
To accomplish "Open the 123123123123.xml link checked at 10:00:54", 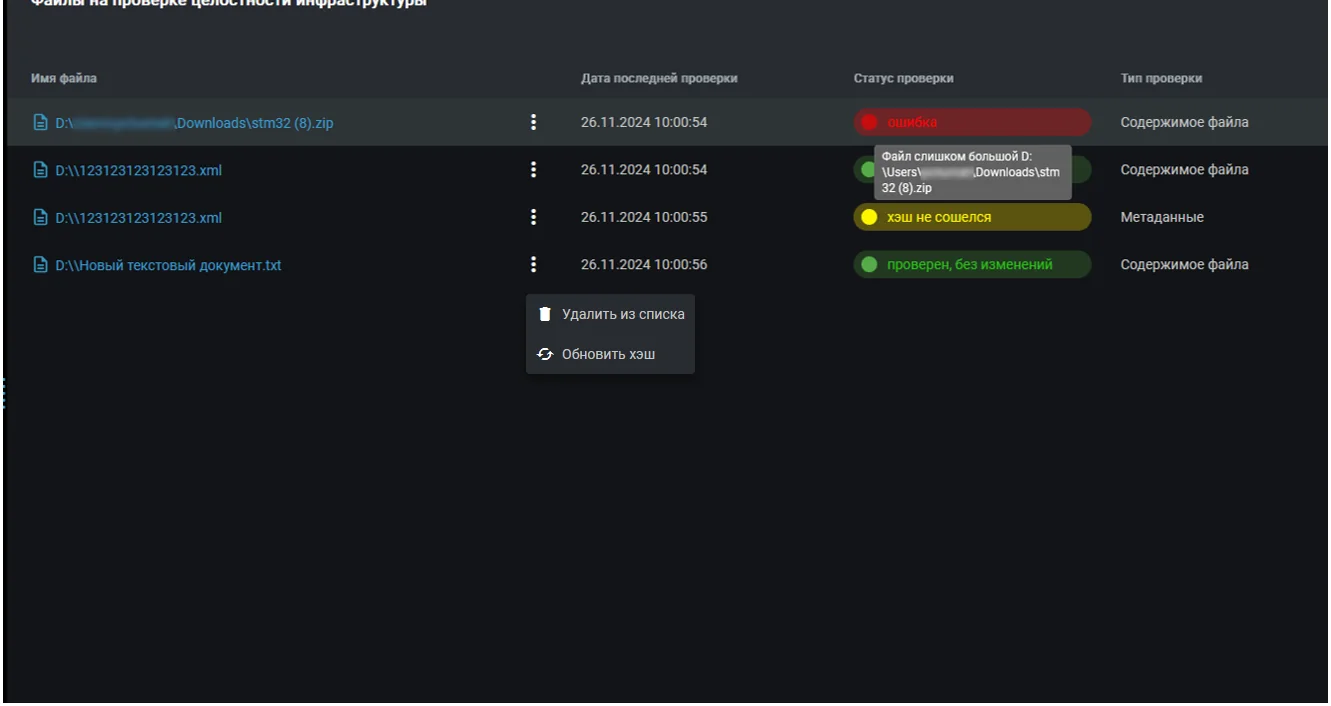I will (138, 171).
